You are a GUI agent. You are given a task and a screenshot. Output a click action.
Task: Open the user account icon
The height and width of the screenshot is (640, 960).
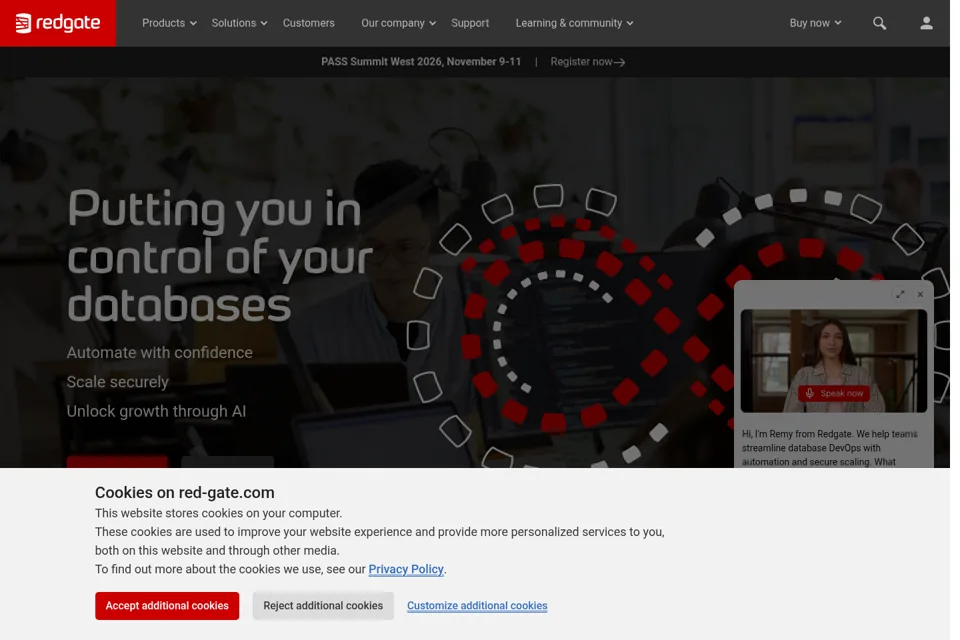pos(926,23)
